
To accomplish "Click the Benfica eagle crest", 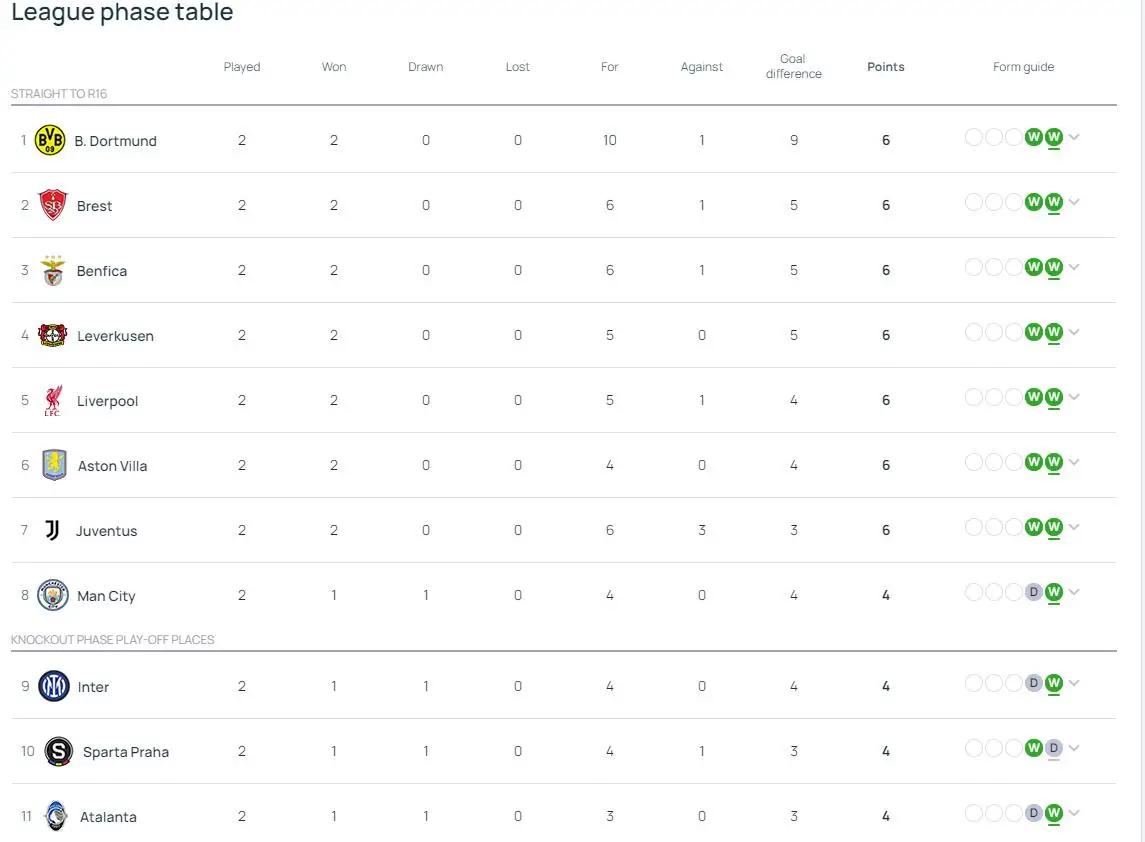I will (x=53, y=270).
